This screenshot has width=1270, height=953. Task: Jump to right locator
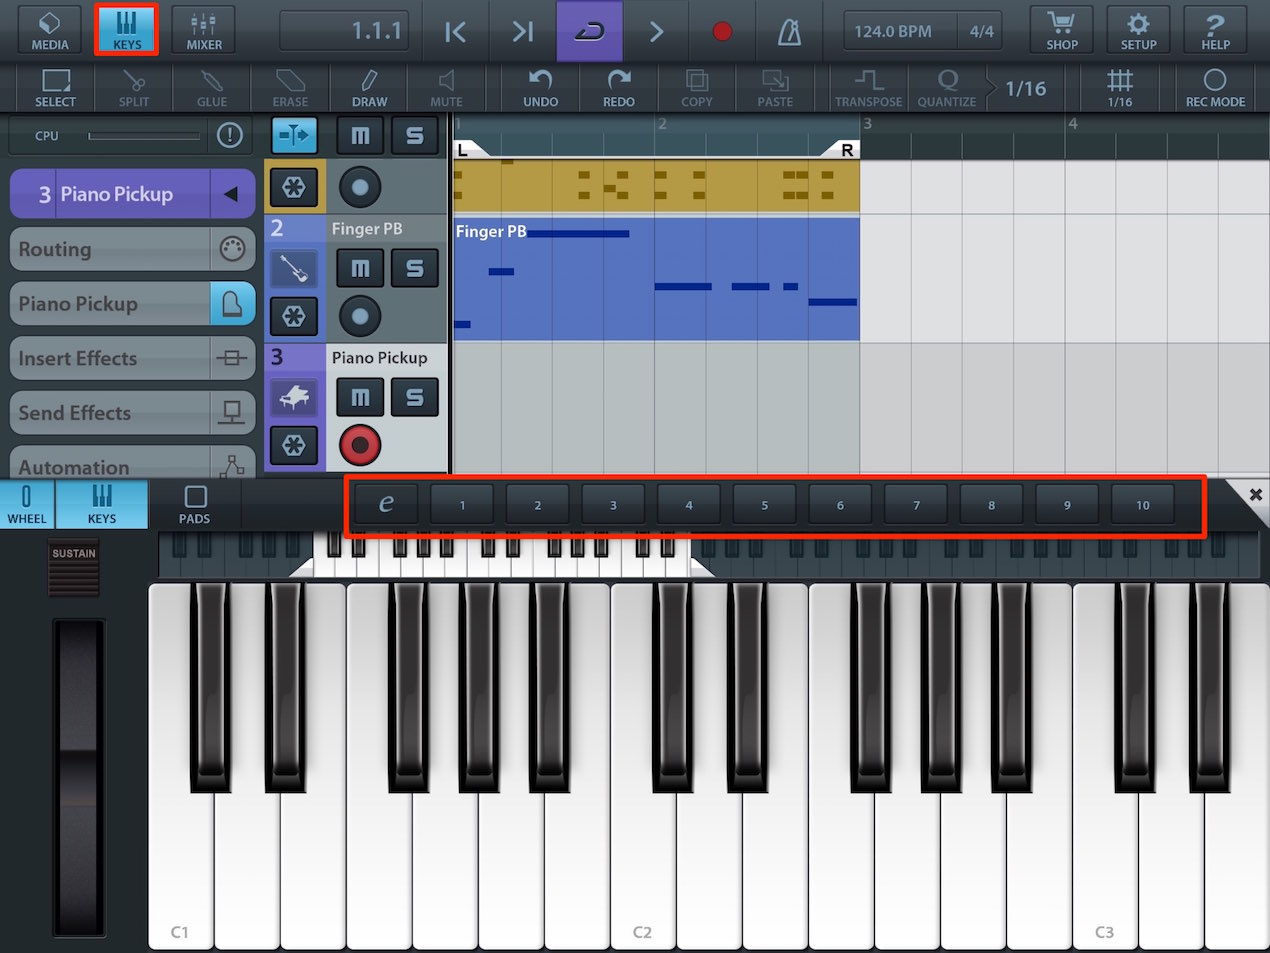pyautogui.click(x=522, y=32)
